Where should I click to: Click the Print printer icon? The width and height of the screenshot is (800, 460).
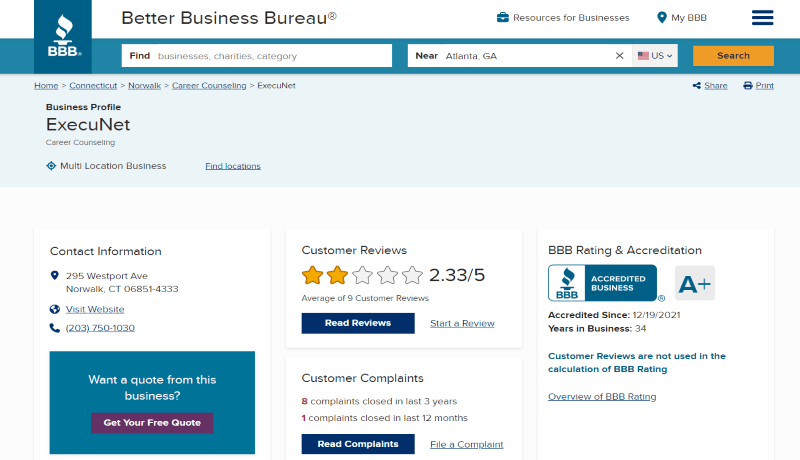click(747, 86)
